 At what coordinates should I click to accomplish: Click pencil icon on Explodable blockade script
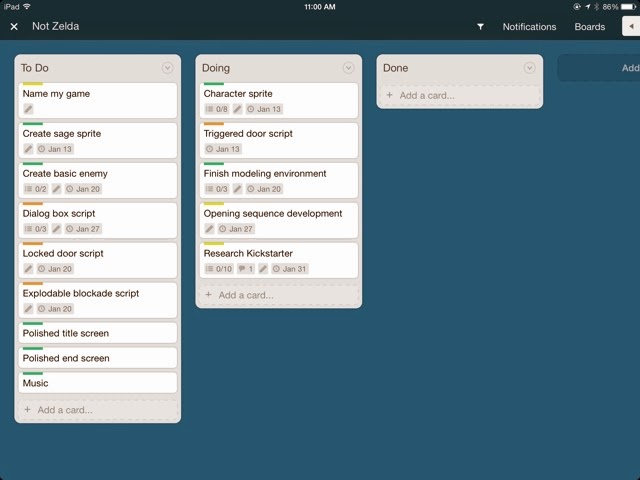[28, 309]
